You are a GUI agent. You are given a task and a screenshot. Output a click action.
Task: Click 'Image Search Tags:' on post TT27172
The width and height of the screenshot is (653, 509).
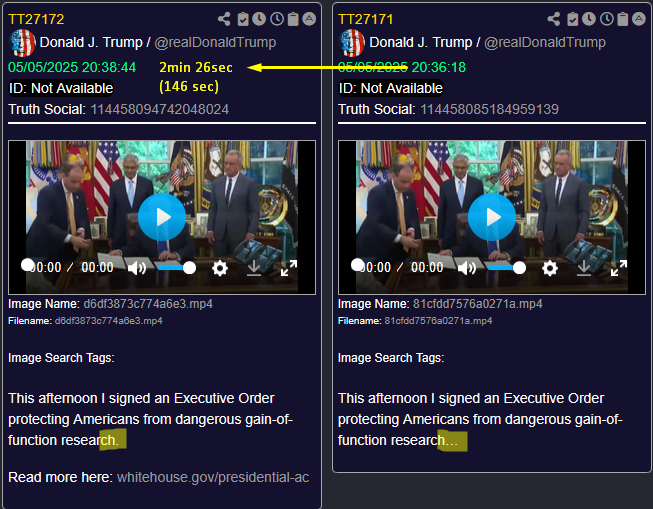[x=61, y=358]
